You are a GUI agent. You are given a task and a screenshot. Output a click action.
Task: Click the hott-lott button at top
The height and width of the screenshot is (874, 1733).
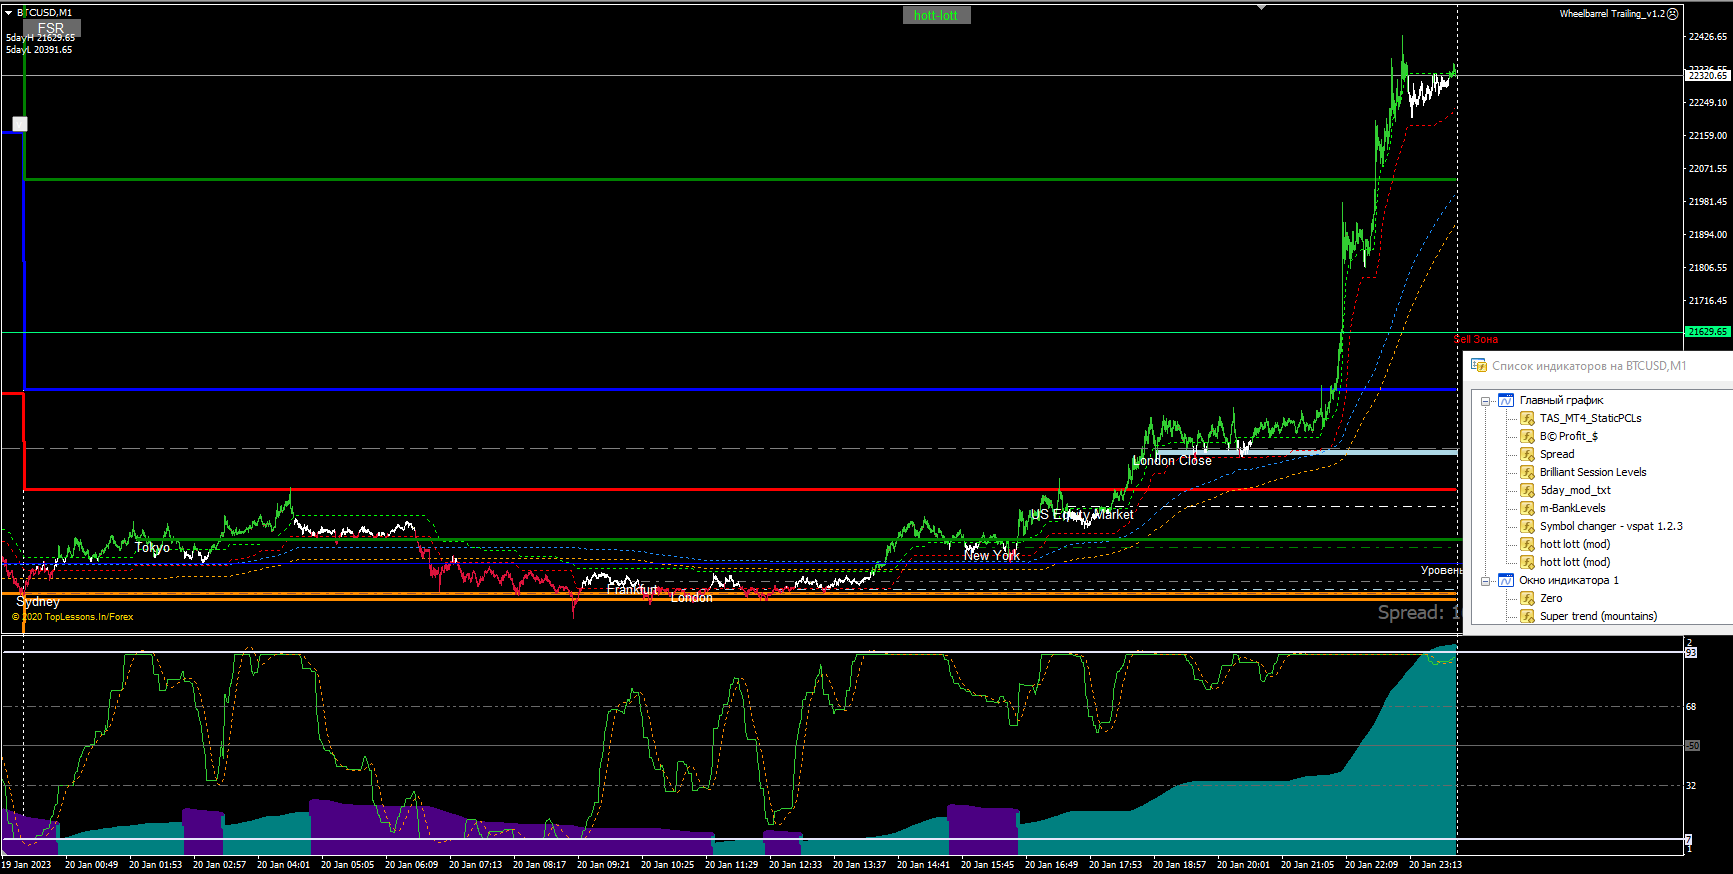click(x=936, y=15)
